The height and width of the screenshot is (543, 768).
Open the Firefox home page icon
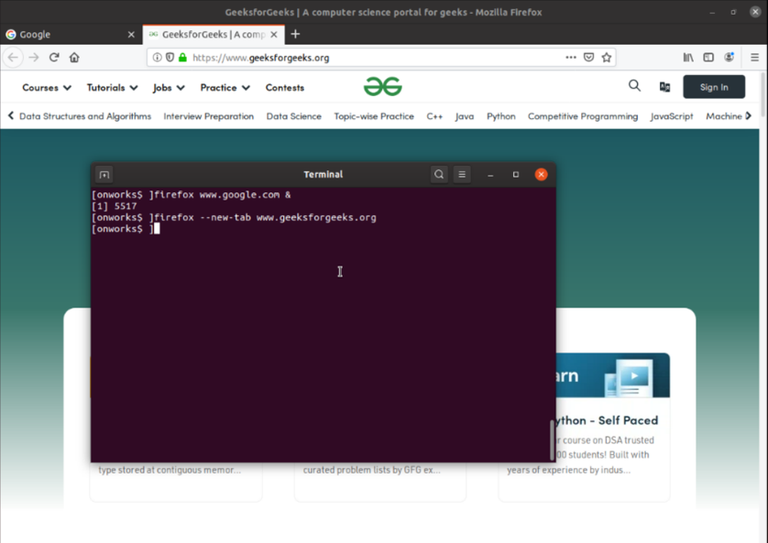[x=74, y=57]
